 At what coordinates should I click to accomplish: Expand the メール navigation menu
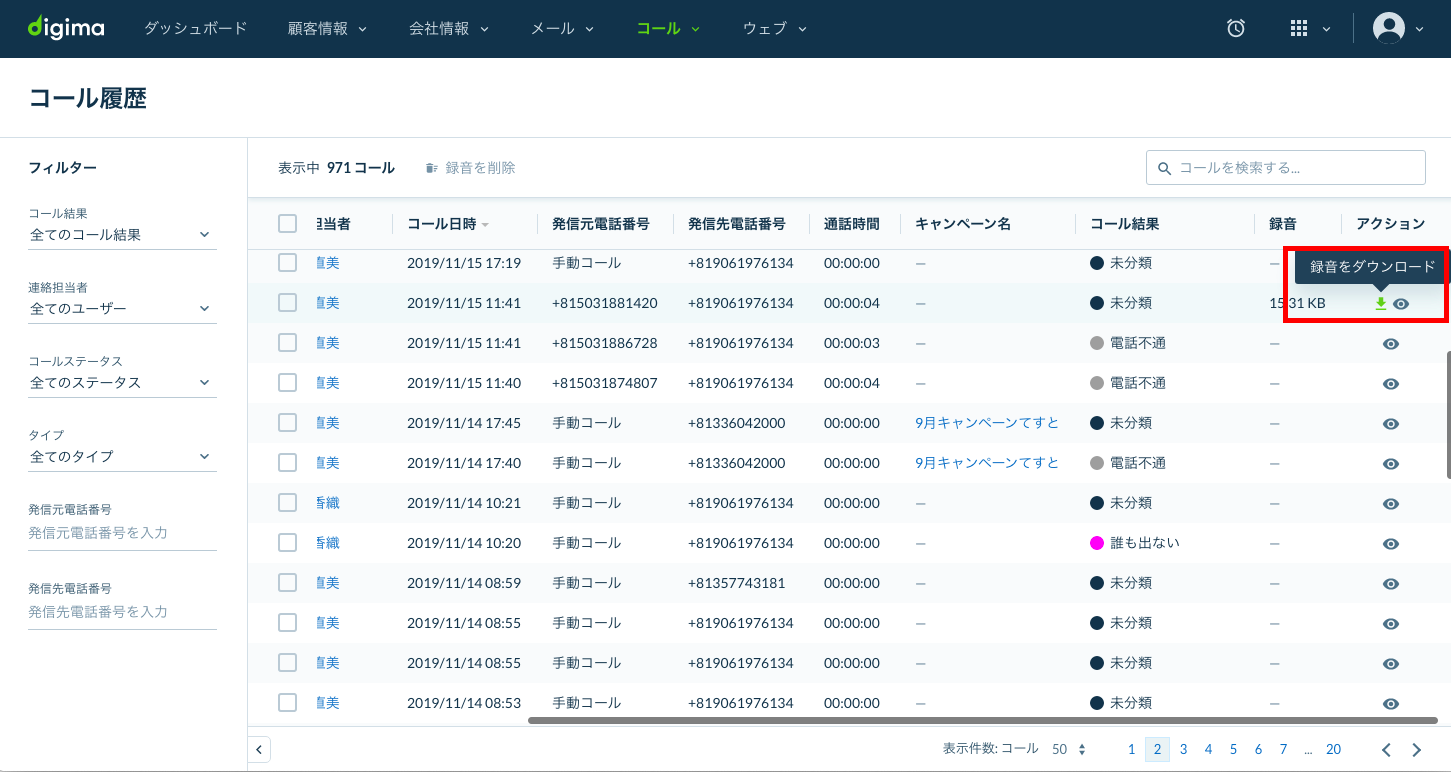click(562, 28)
